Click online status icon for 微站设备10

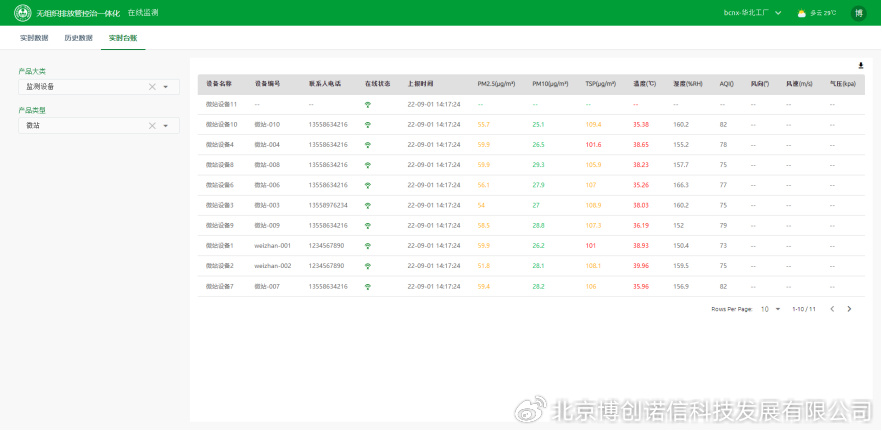pyautogui.click(x=368, y=125)
